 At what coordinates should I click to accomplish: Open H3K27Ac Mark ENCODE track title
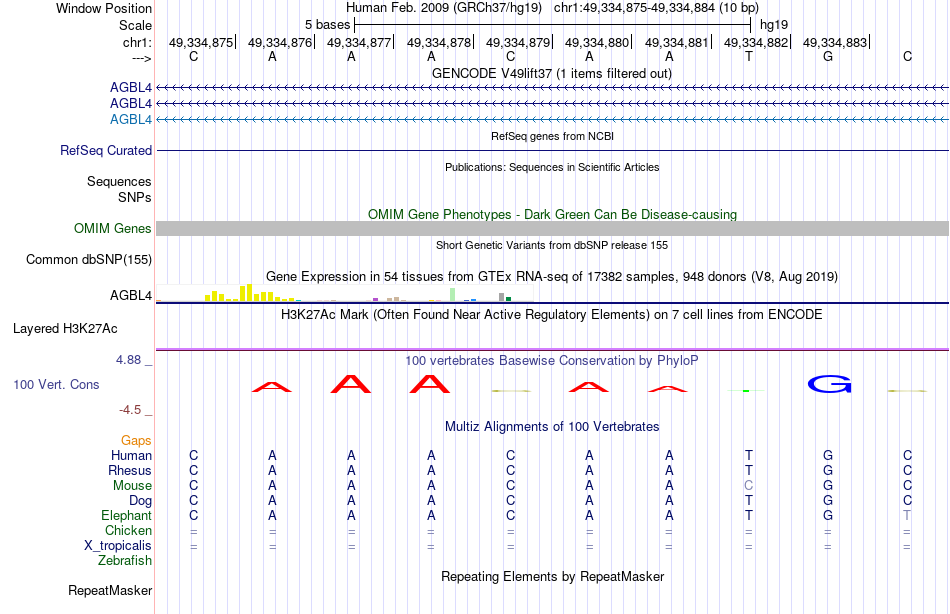pos(551,315)
